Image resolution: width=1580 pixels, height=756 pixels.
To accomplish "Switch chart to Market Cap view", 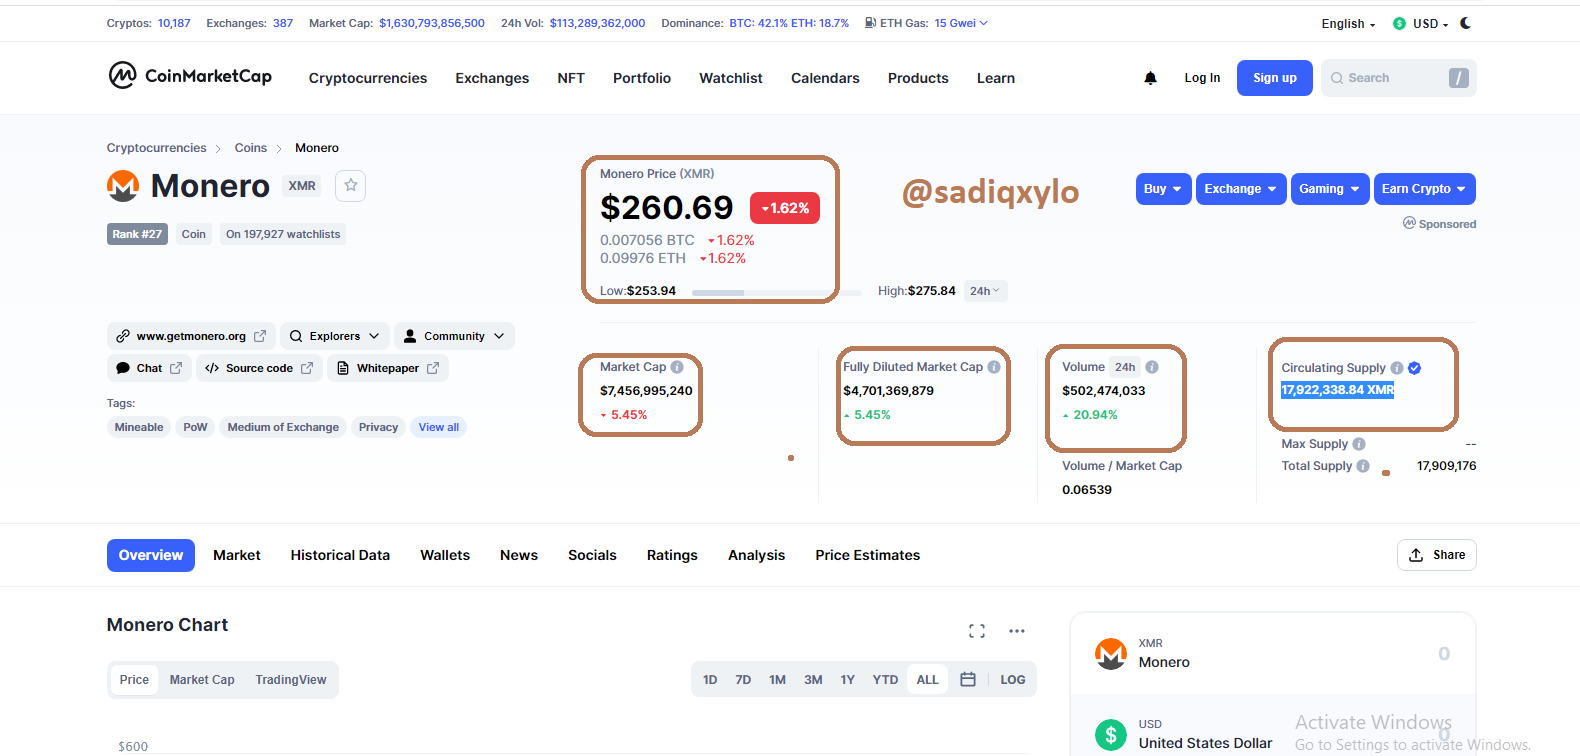I will pyautogui.click(x=202, y=680).
